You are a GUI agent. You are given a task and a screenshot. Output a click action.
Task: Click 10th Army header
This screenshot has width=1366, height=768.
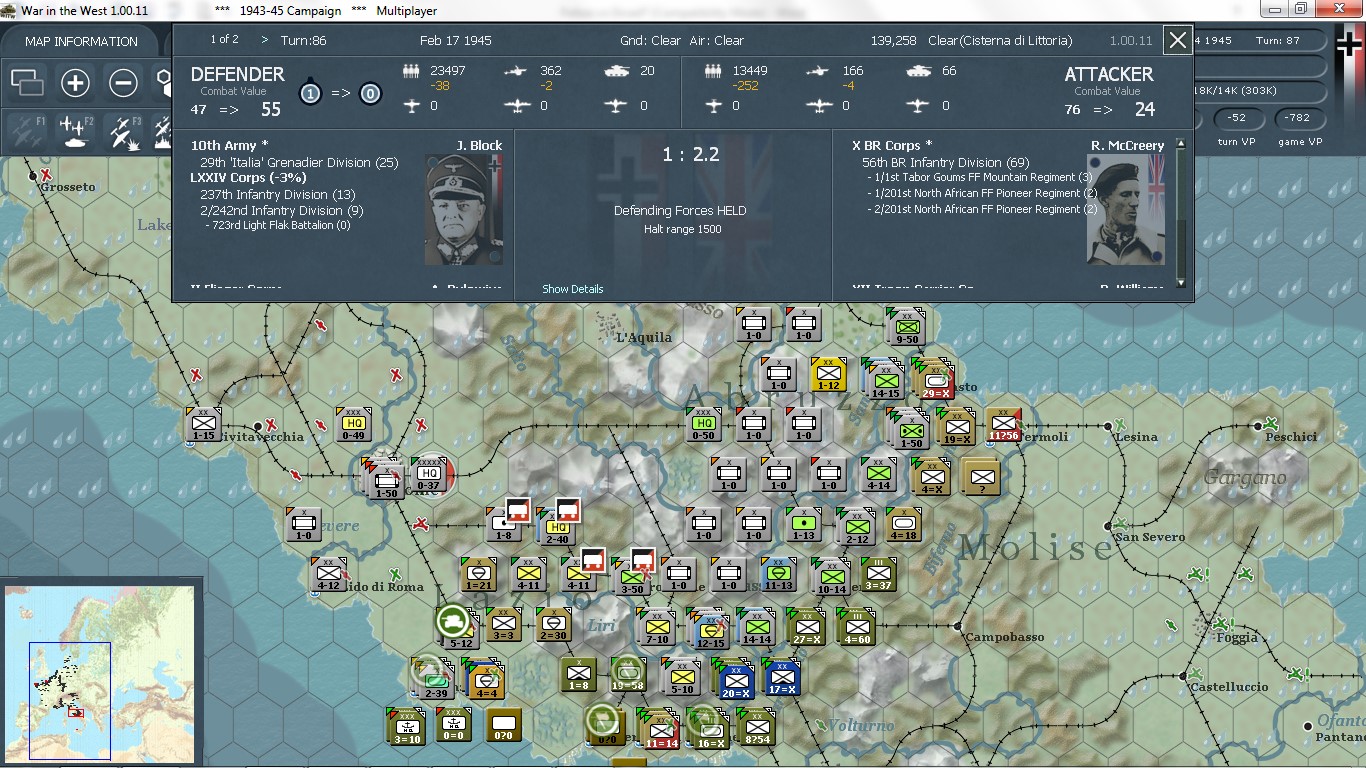[230, 145]
